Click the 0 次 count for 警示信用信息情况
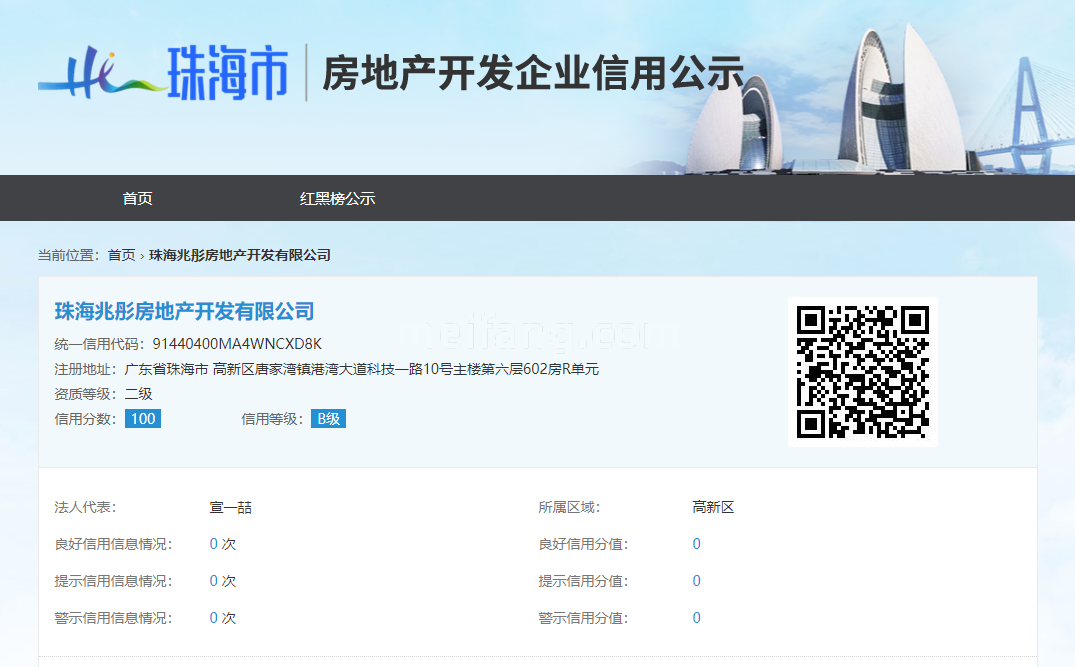Image resolution: width=1075 pixels, height=667 pixels. [x=223, y=618]
